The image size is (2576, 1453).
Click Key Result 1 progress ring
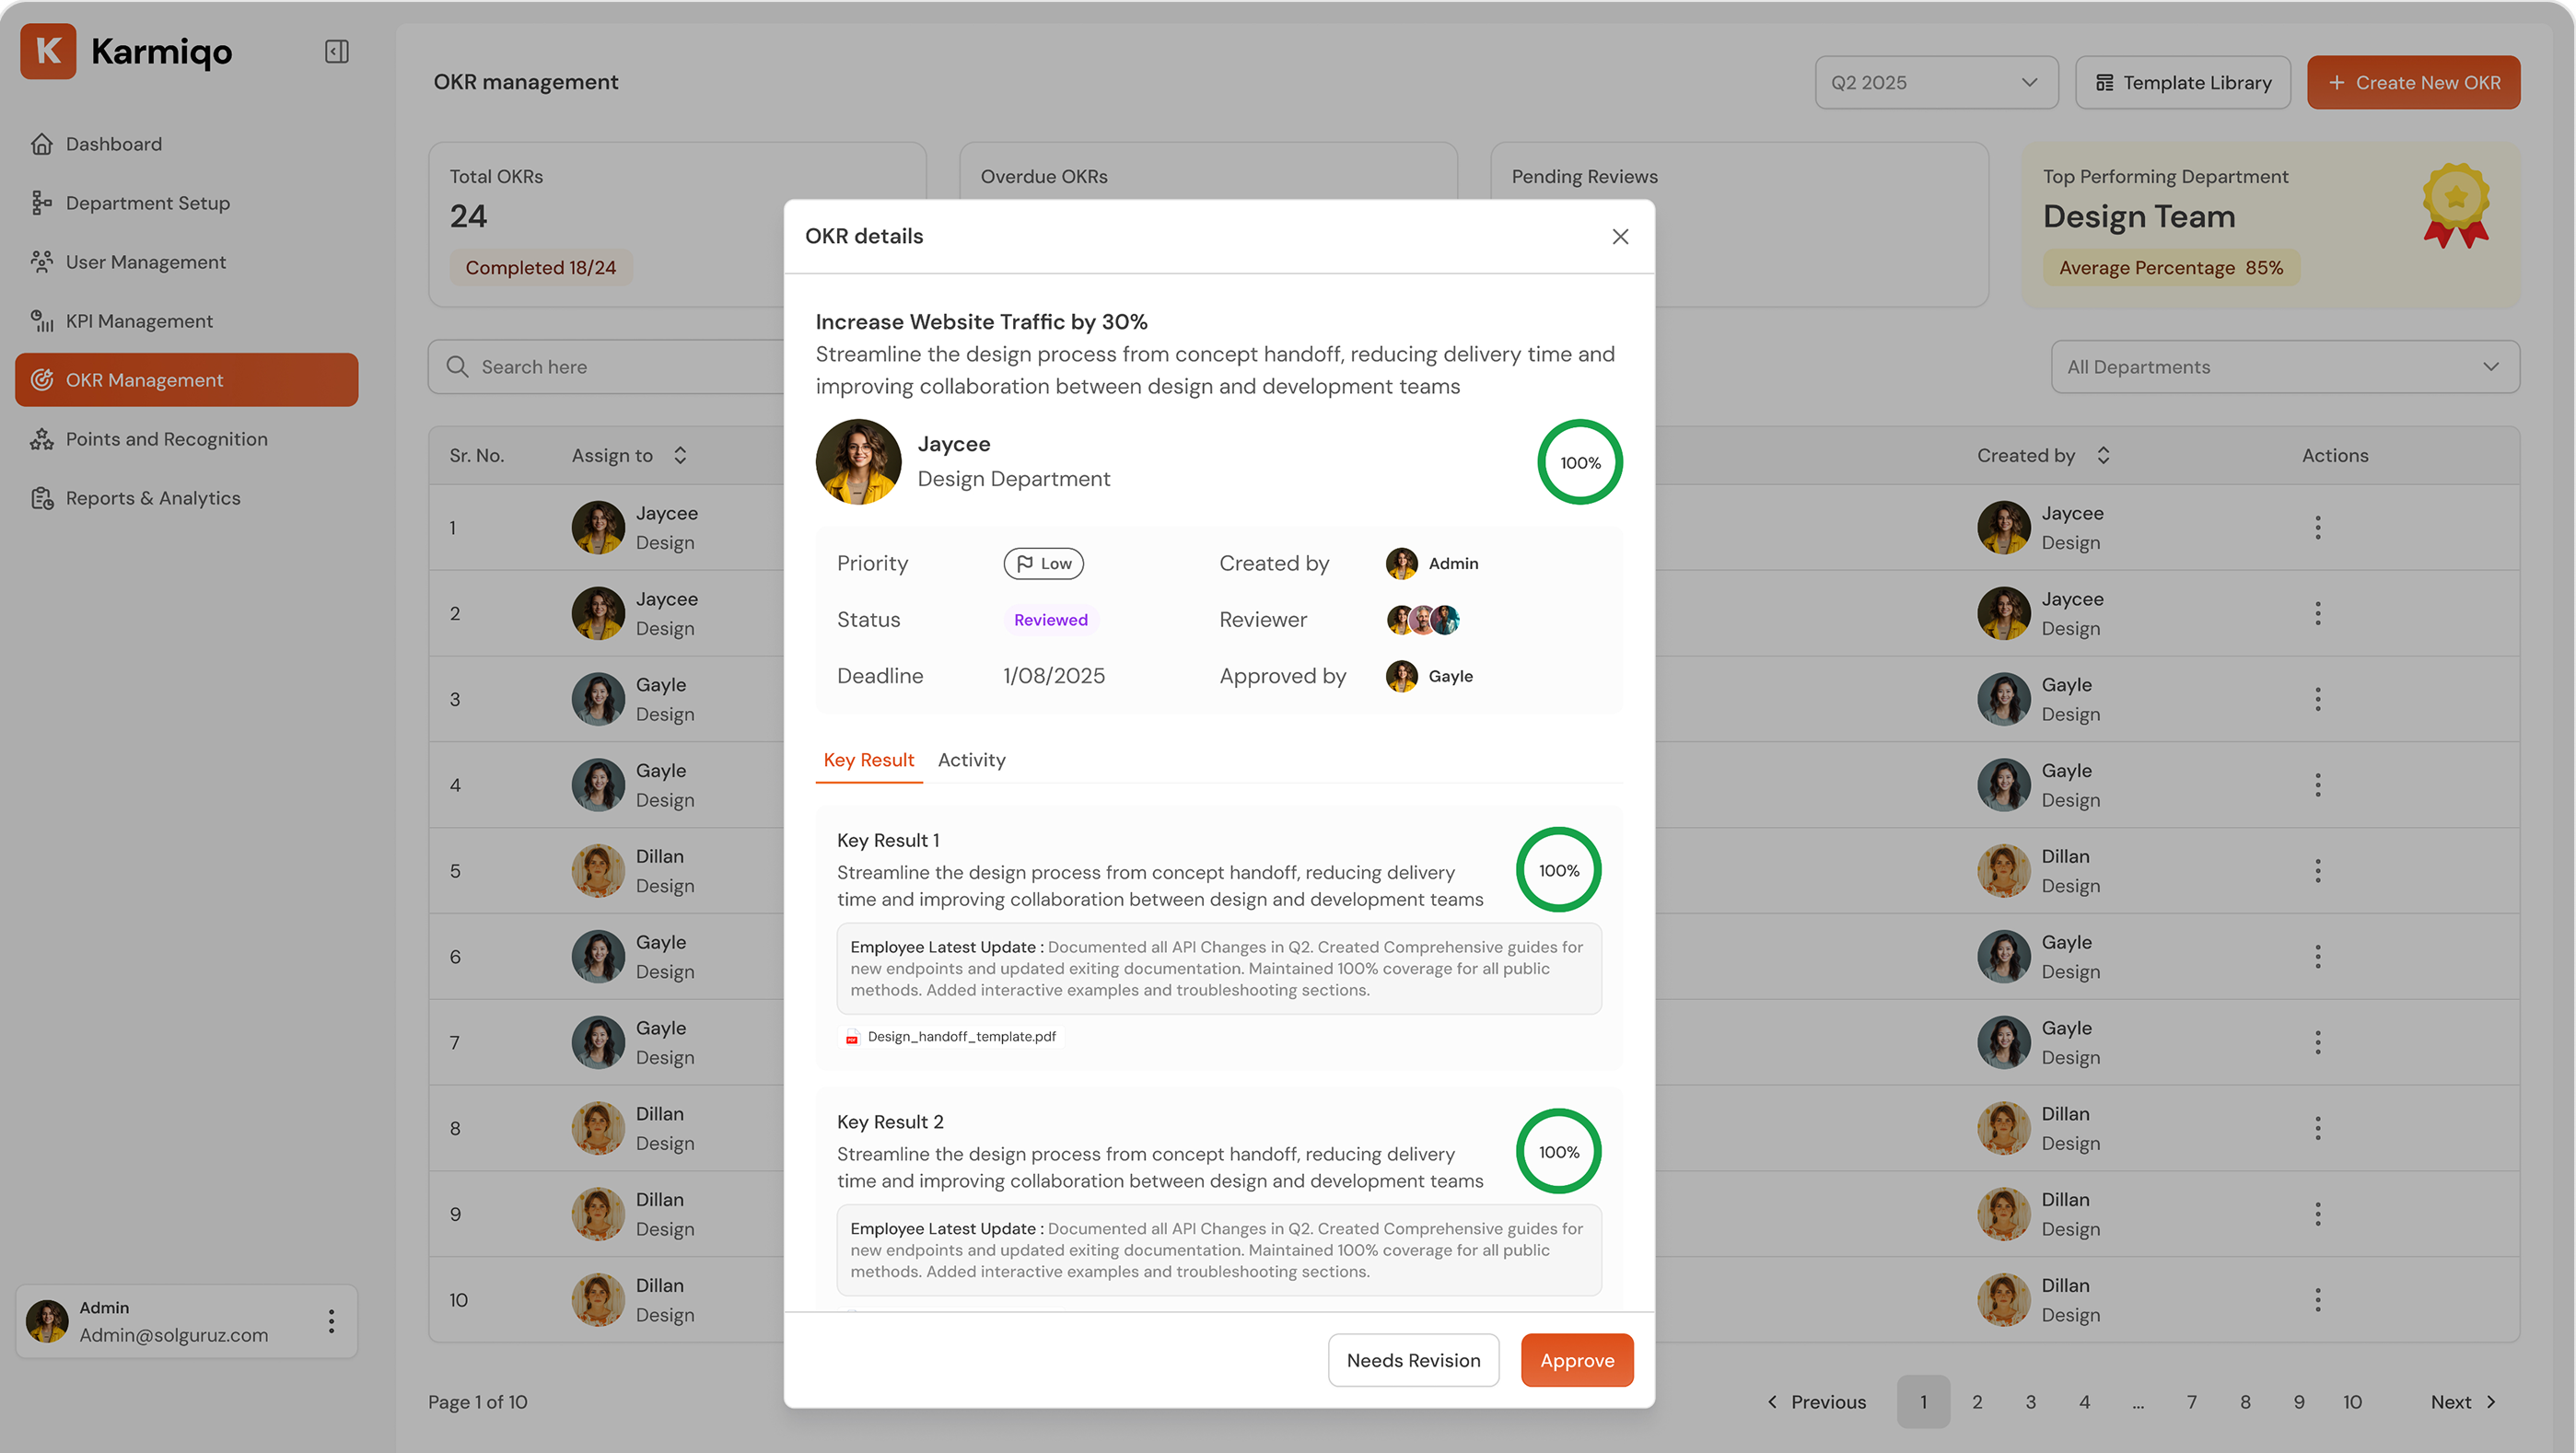coord(1558,870)
